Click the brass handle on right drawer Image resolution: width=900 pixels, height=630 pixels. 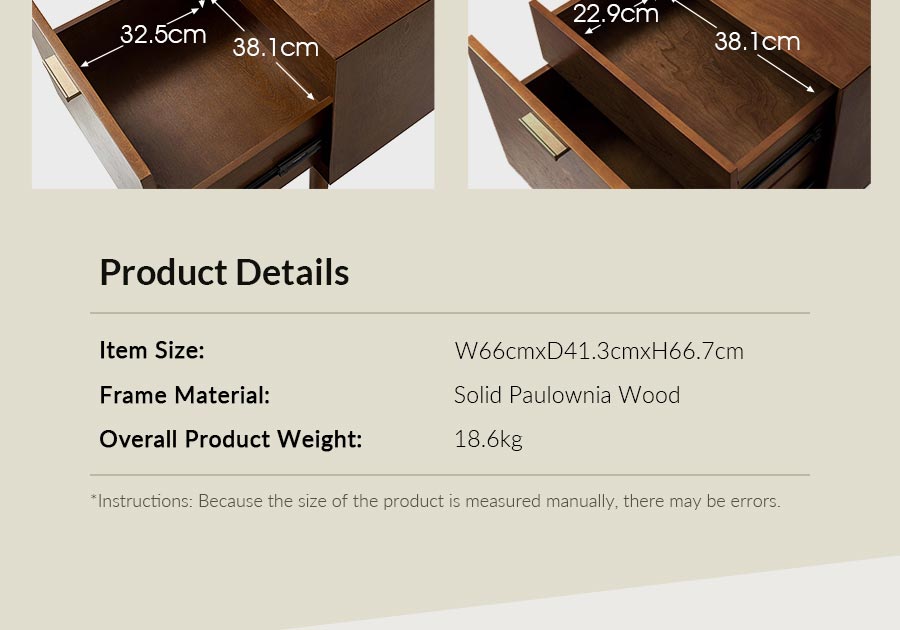coord(544,135)
